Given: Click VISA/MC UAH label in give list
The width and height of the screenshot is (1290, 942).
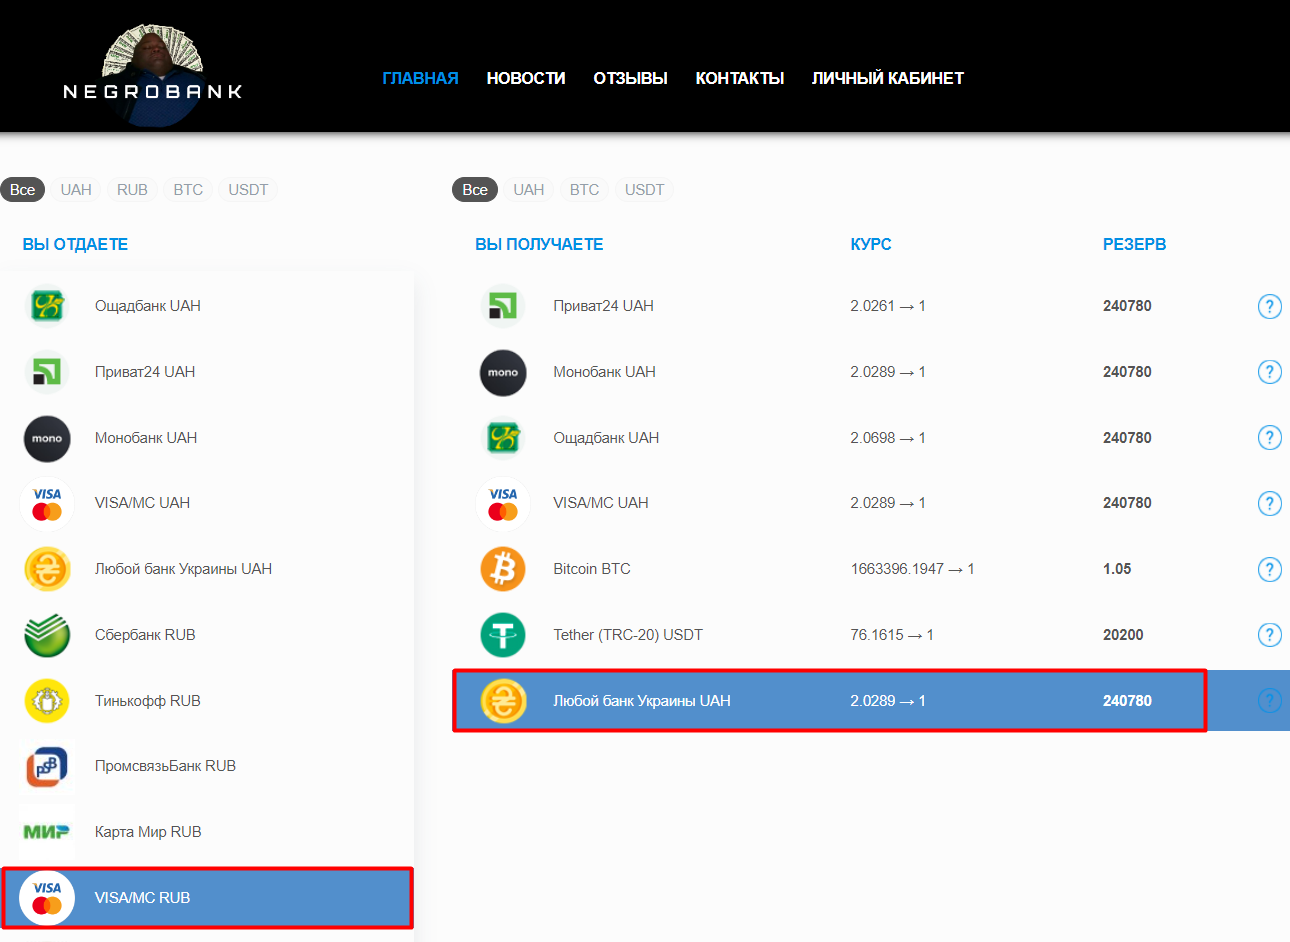Looking at the screenshot, I should pos(142,503).
